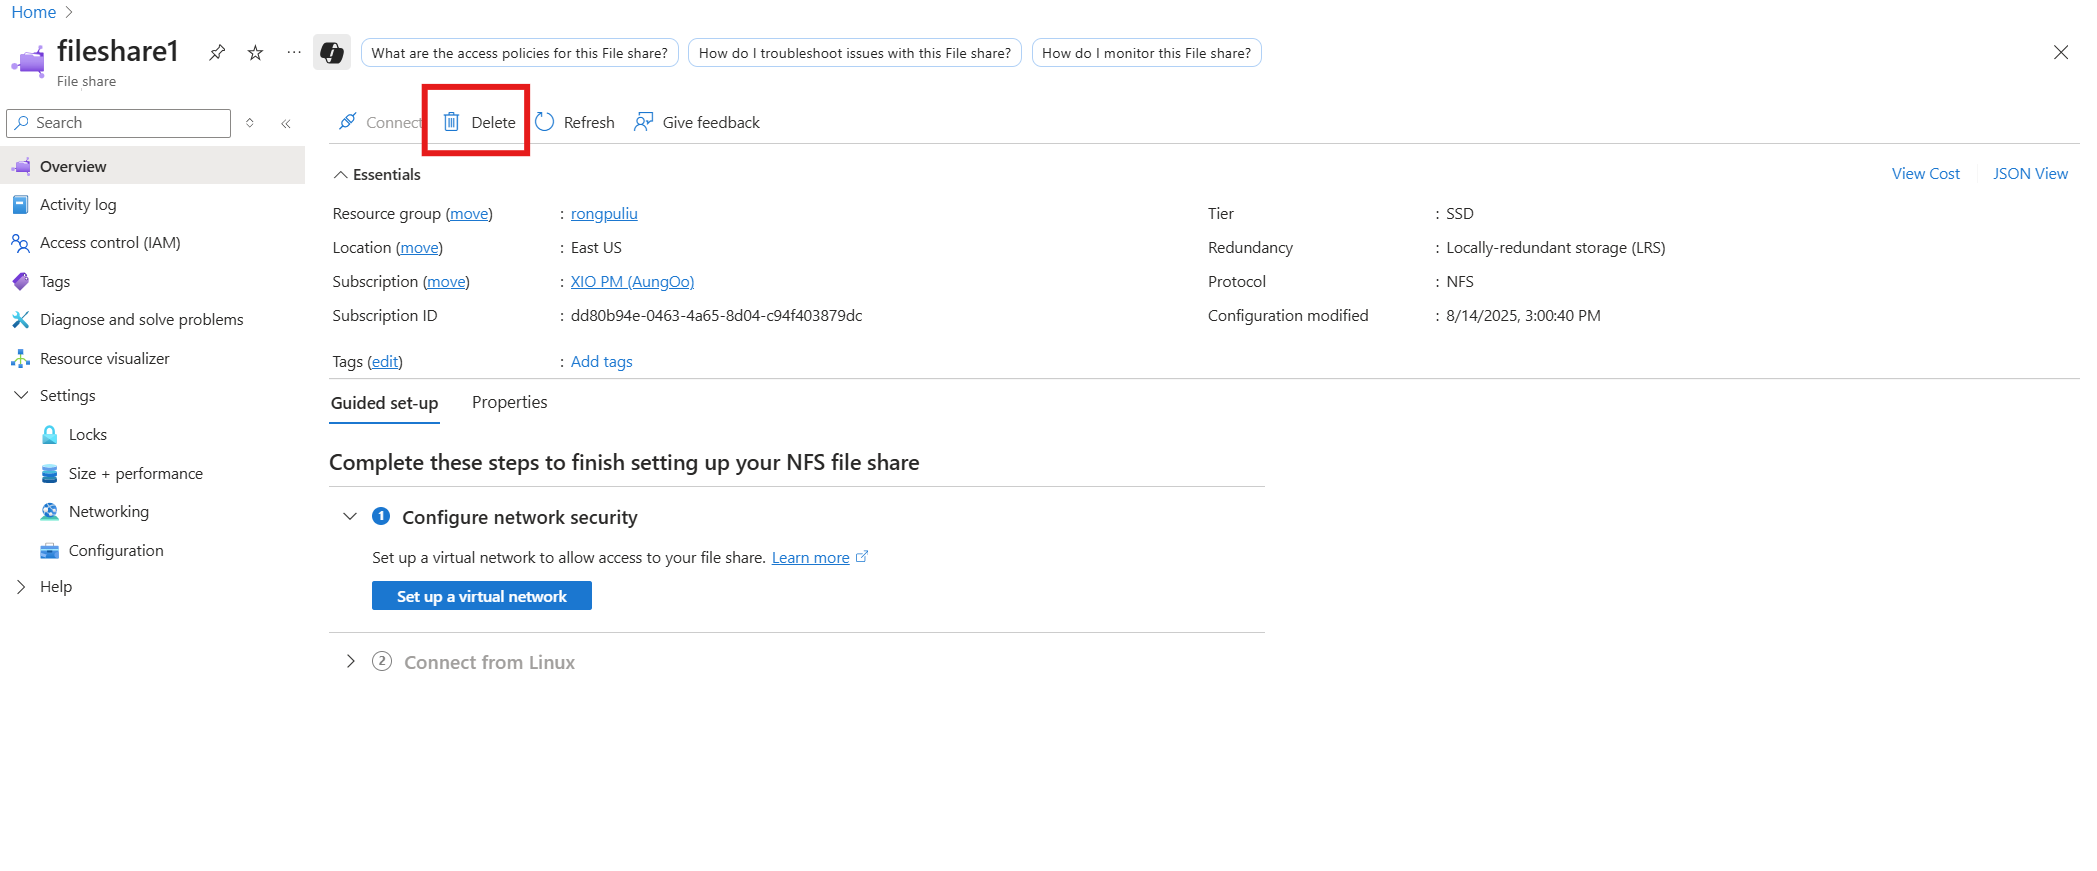2097x871 pixels.
Task: Collapse Configure network security step
Action: pyautogui.click(x=350, y=517)
